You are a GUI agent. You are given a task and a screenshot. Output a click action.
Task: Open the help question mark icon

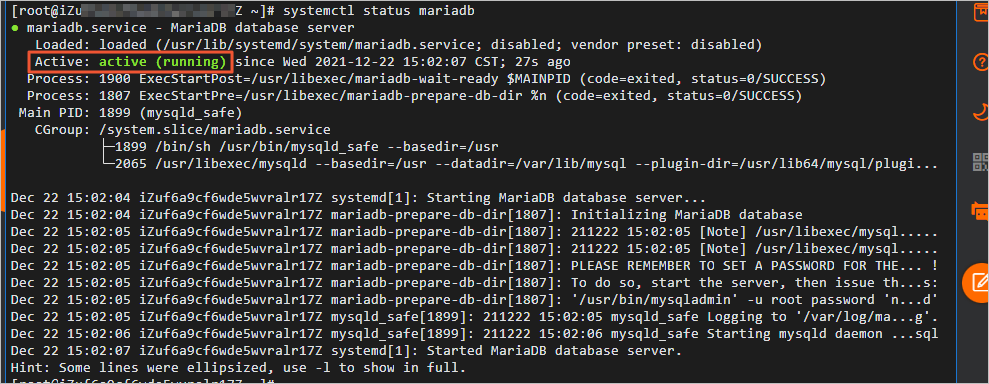point(981,62)
